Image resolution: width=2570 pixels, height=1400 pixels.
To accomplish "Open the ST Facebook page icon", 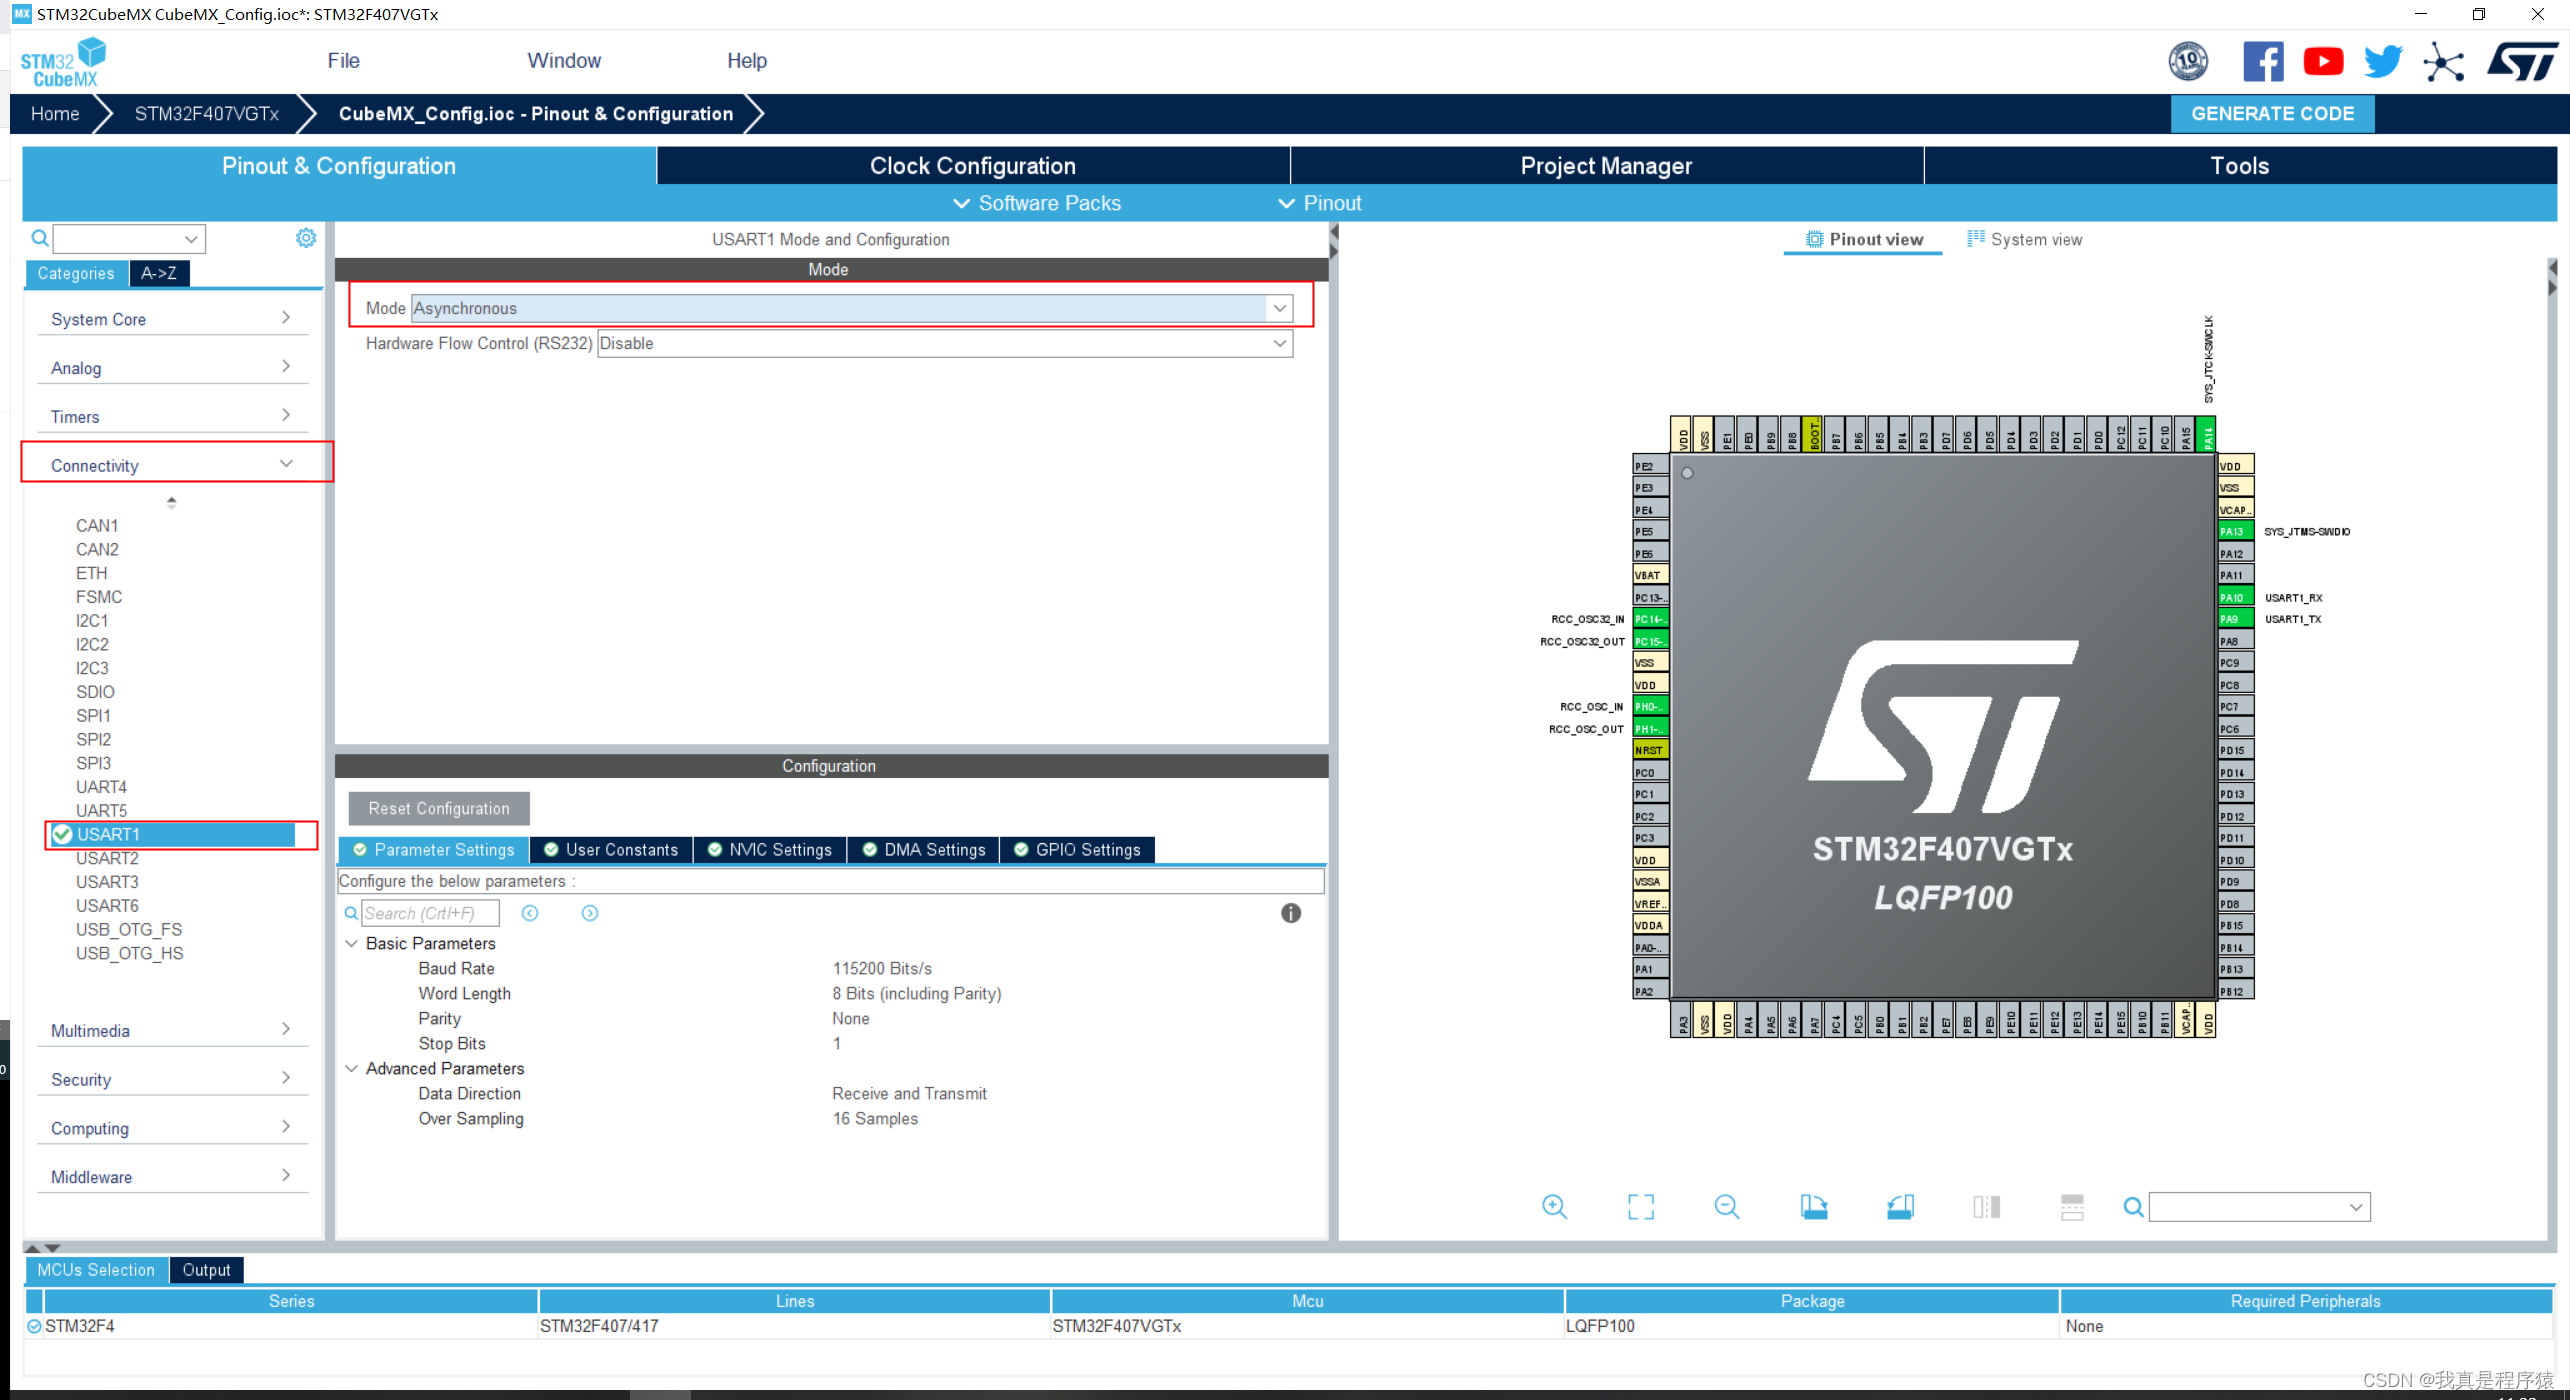I will point(2263,61).
